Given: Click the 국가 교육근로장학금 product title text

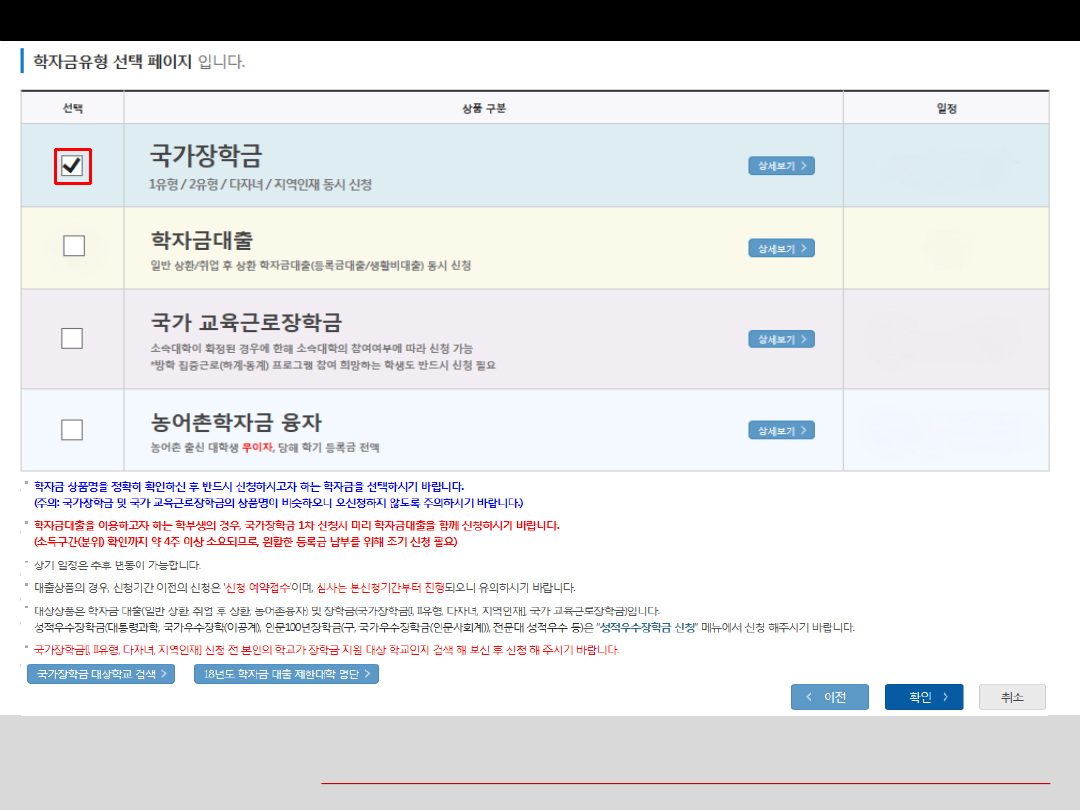Looking at the screenshot, I should (246, 322).
